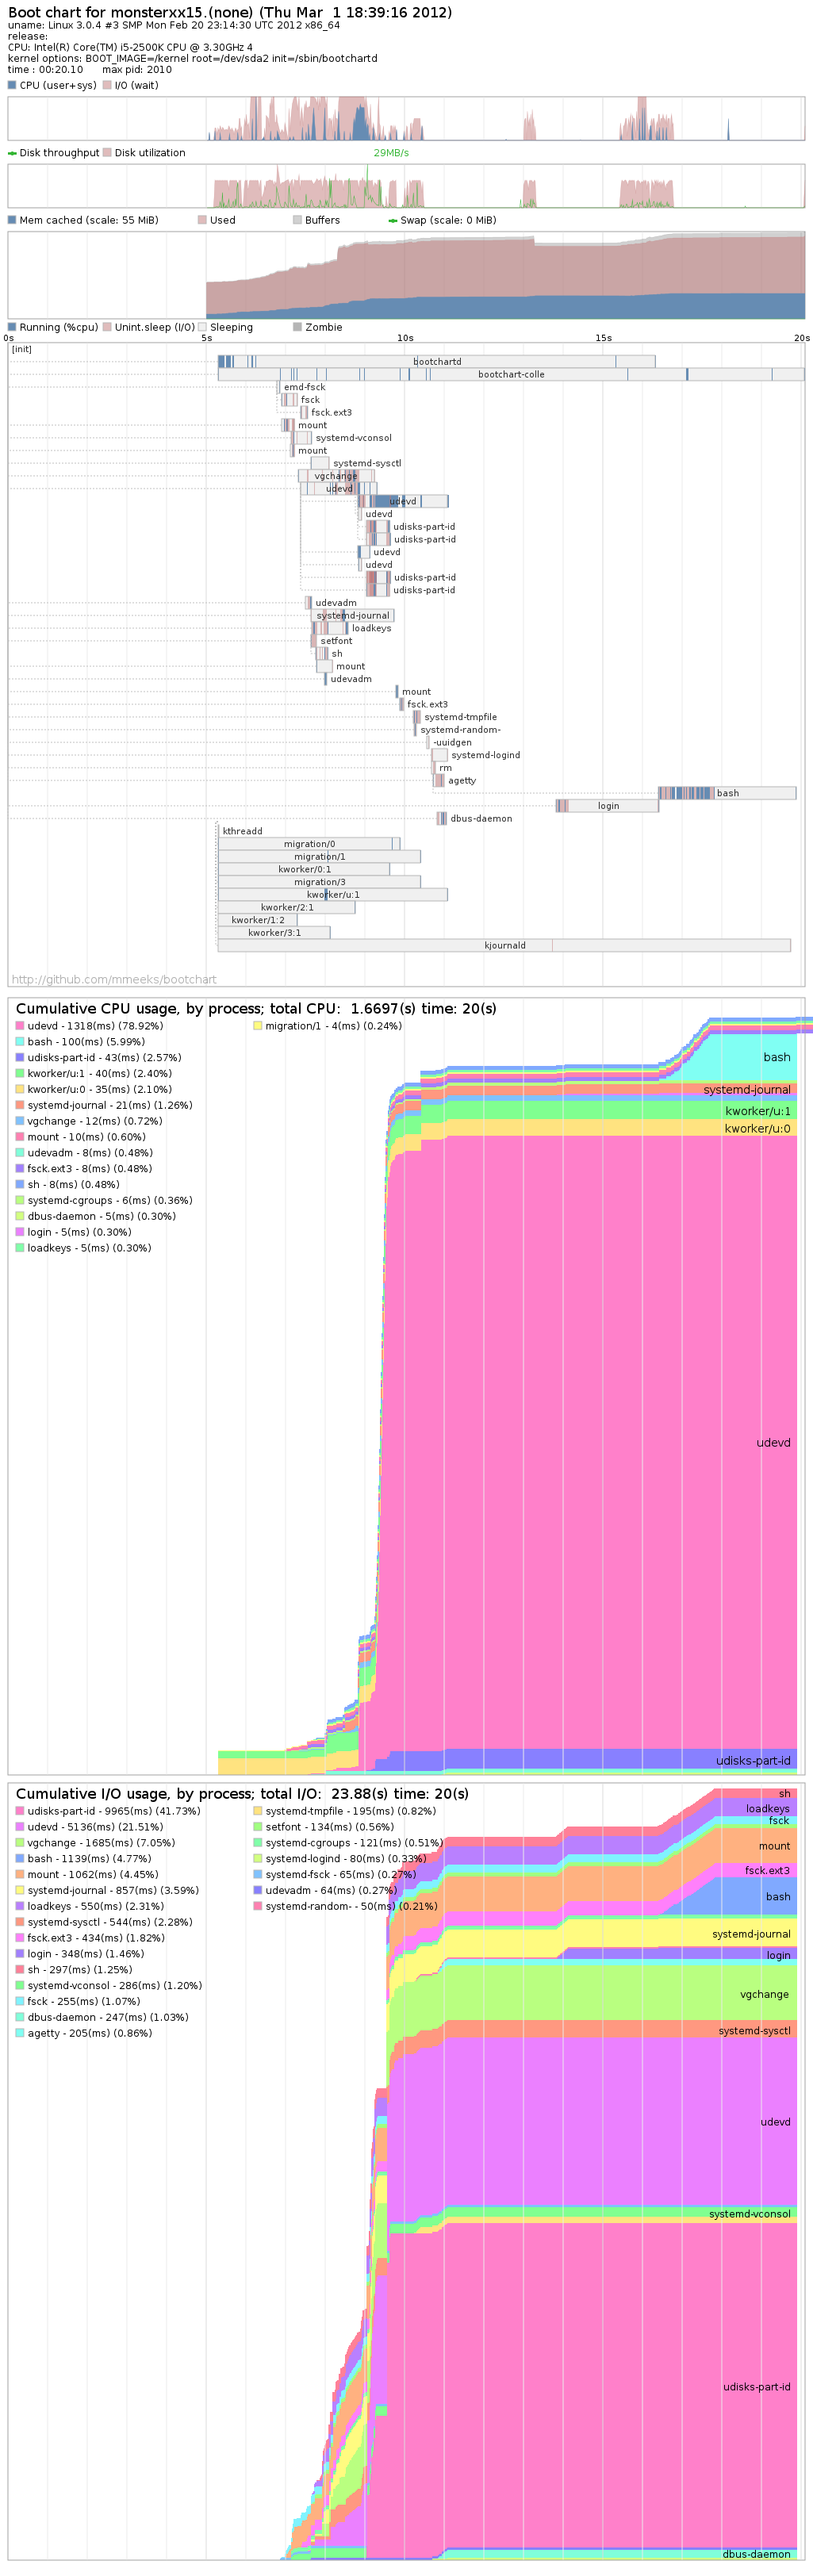Select the bootchartd process bar

pos(437,362)
